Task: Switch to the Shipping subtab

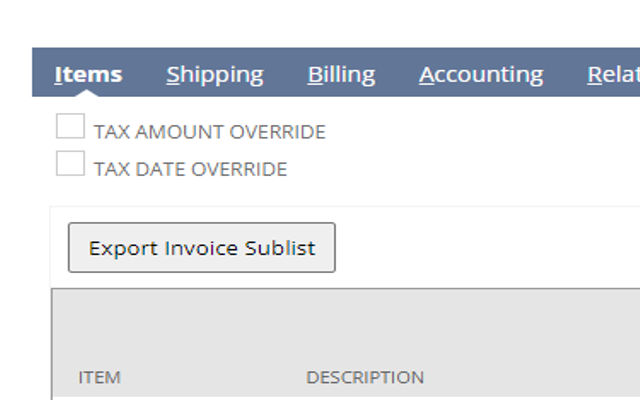Action: click(x=215, y=76)
